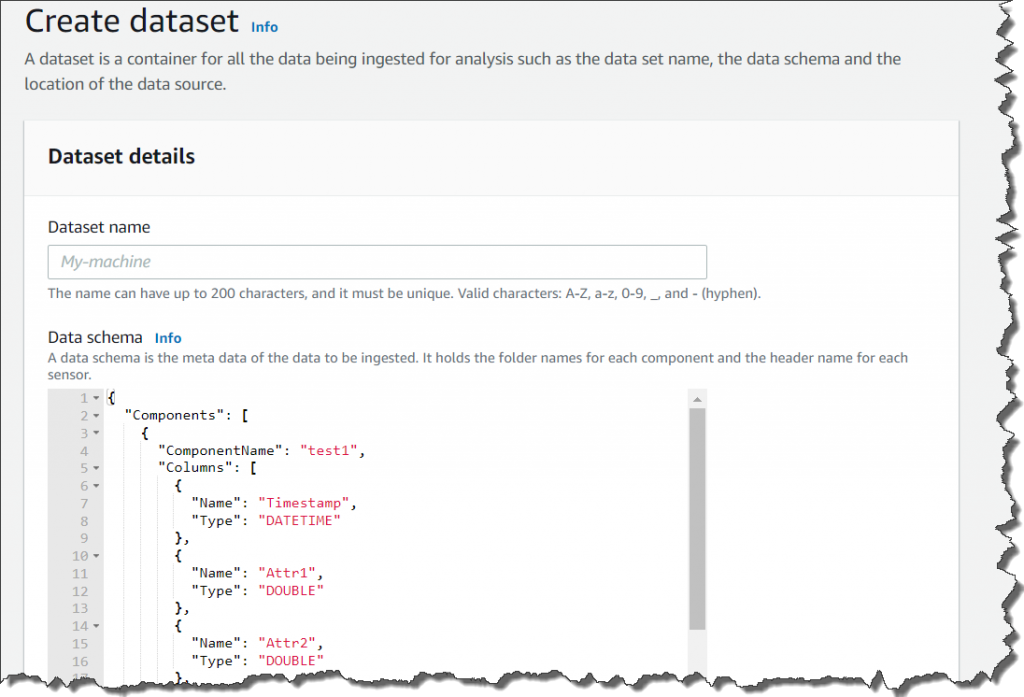The image size is (1024, 697).
Task: Click the "Components" key in the schema editor
Action: 171,415
